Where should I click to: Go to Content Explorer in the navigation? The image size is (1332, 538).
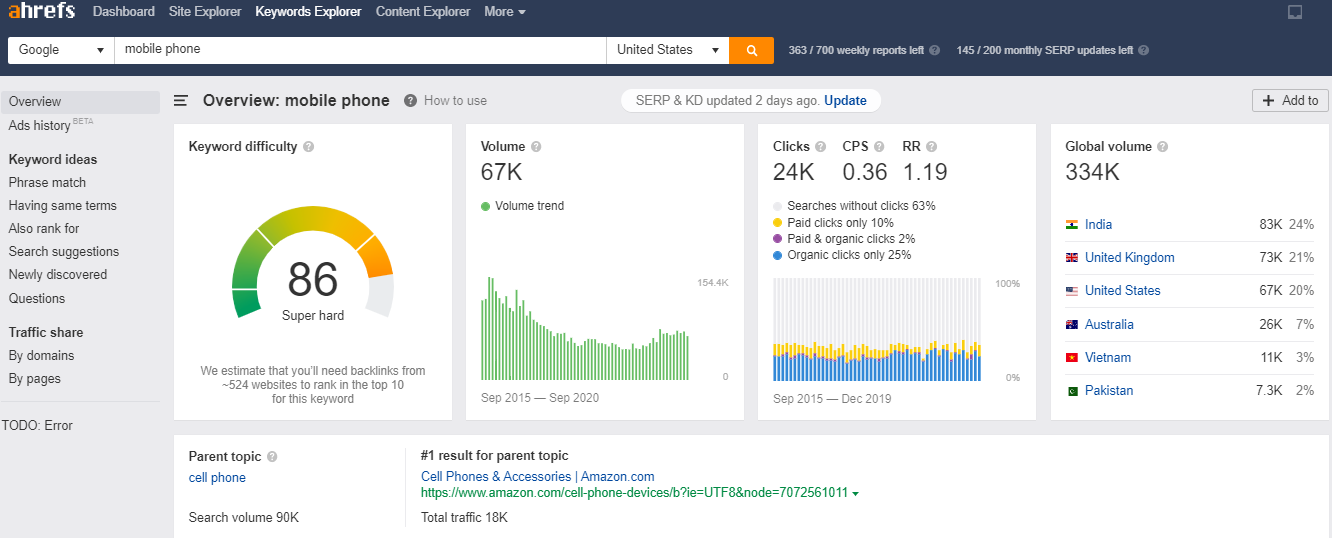[x=423, y=12]
